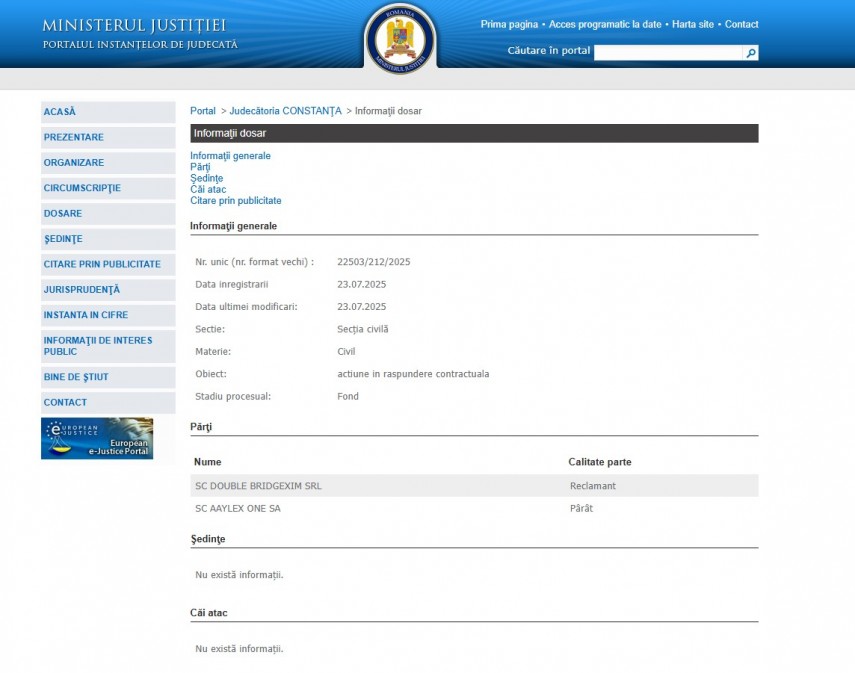Jump to Părţi anchor link
The height and width of the screenshot is (673, 855).
pos(200,167)
